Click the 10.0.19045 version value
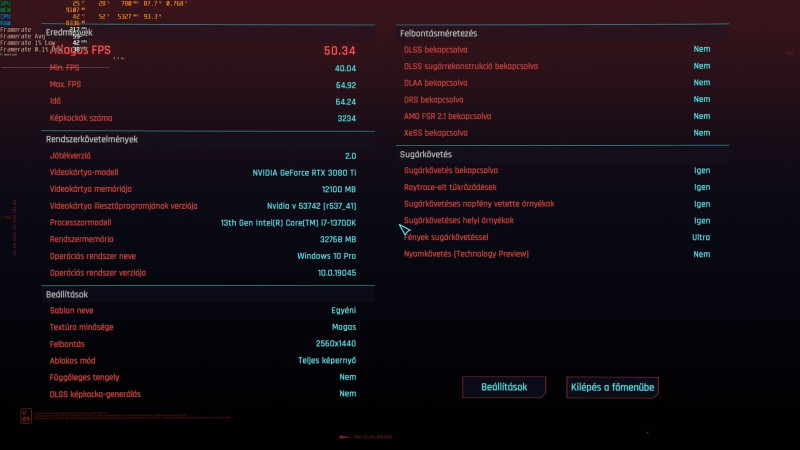The image size is (800, 450). pos(337,273)
